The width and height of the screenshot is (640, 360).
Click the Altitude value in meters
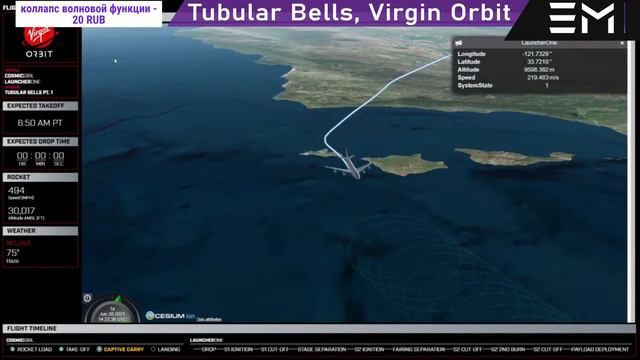(x=539, y=70)
